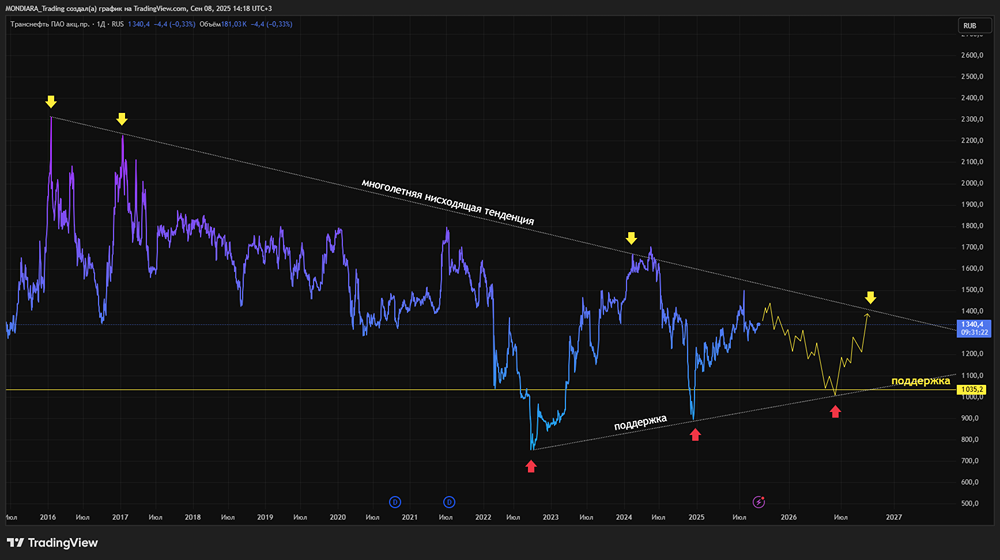Viewport: 1000px width, 560px height.
Task: Click the 2025 year label on the time axis
Action: (x=696, y=517)
